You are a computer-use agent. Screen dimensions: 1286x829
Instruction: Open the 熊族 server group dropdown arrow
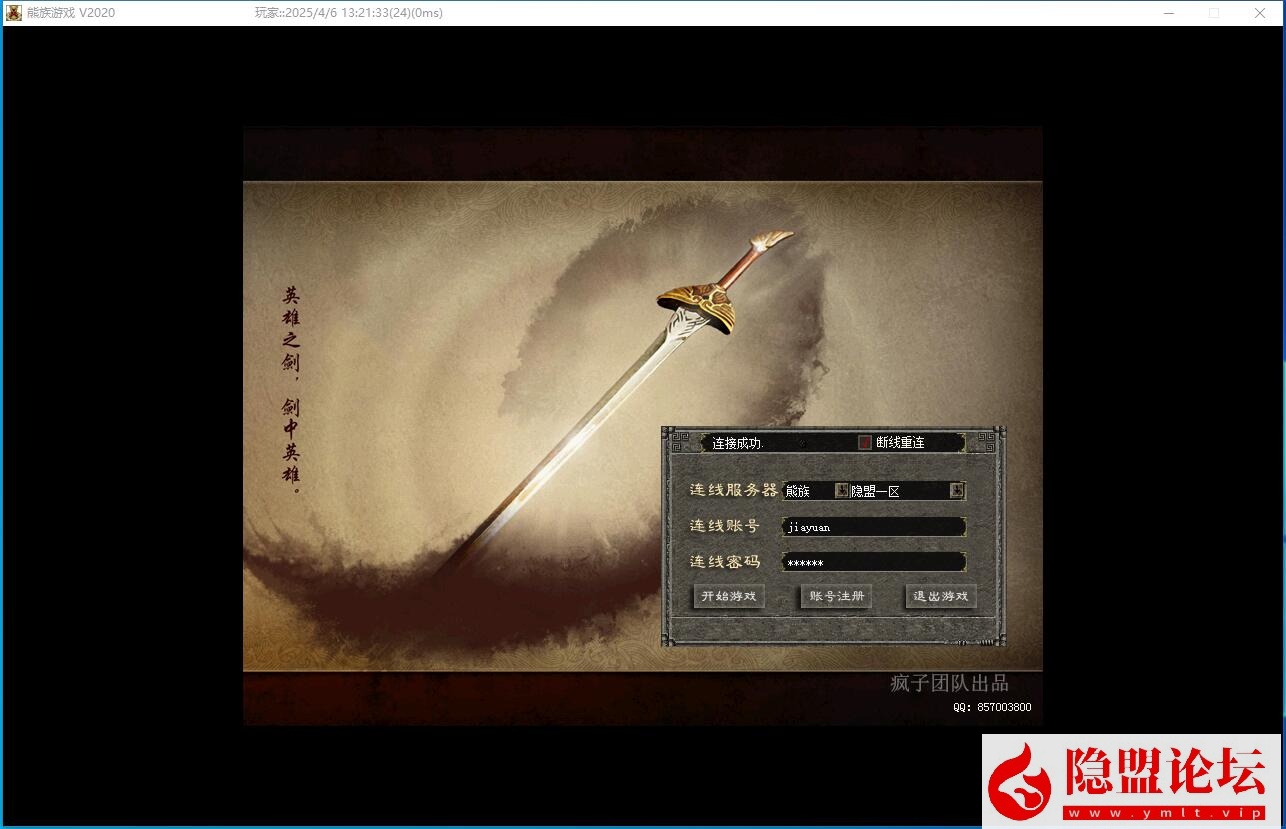pos(841,490)
